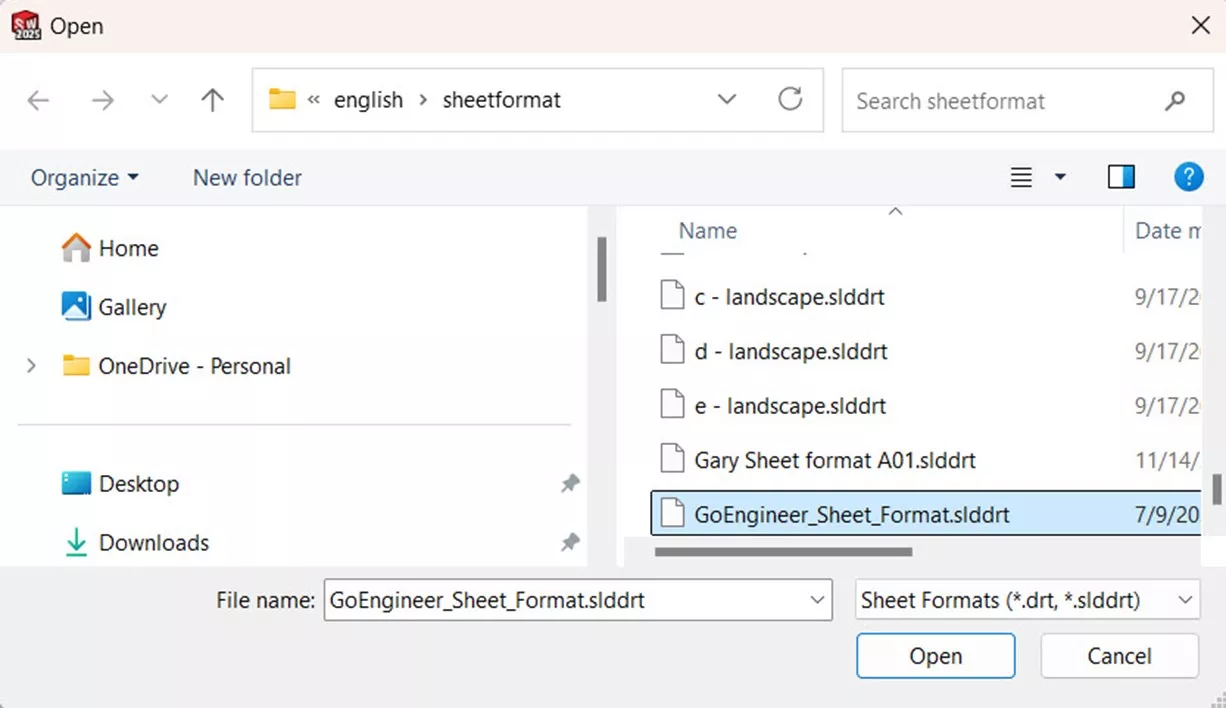
Task: Unpin Desktop using its pin icon
Action: 570,483
